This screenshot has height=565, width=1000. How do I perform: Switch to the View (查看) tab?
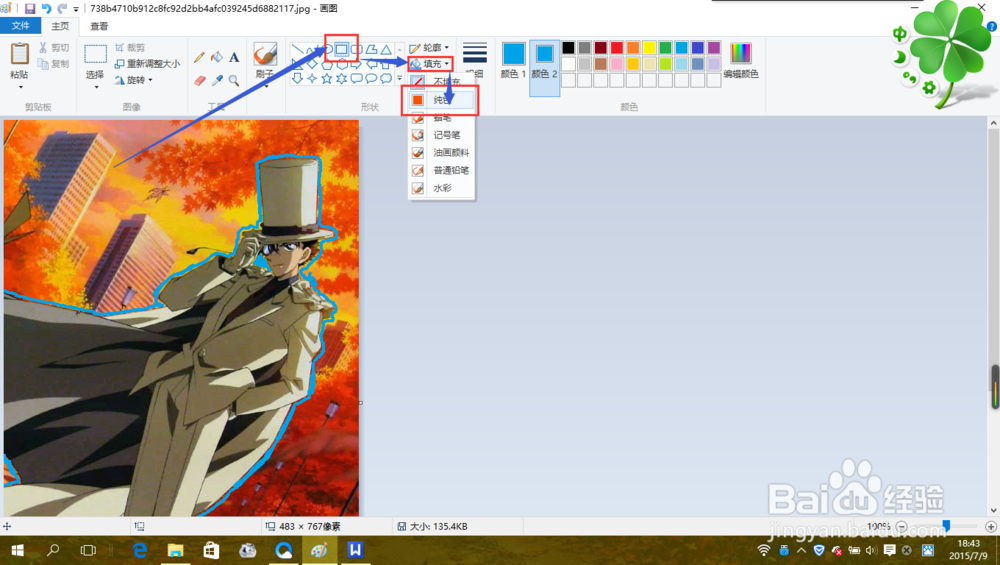click(x=99, y=26)
